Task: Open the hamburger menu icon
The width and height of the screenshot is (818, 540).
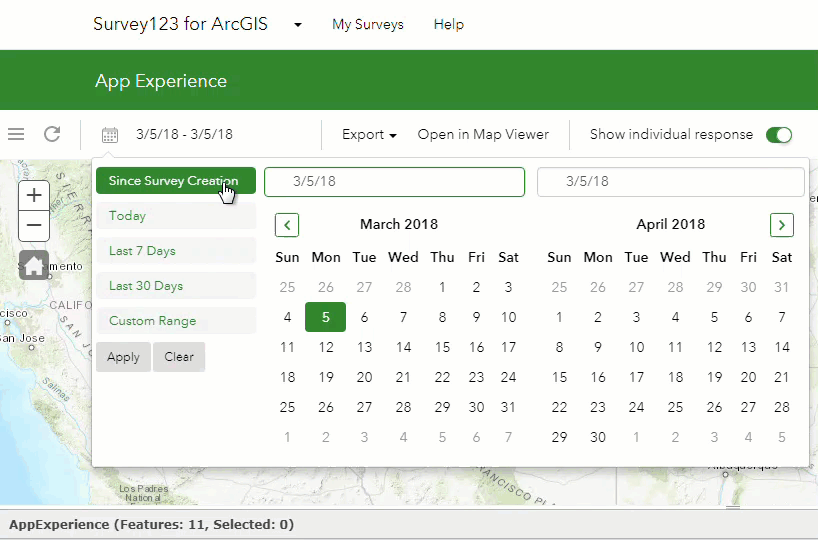Action: click(x=16, y=134)
